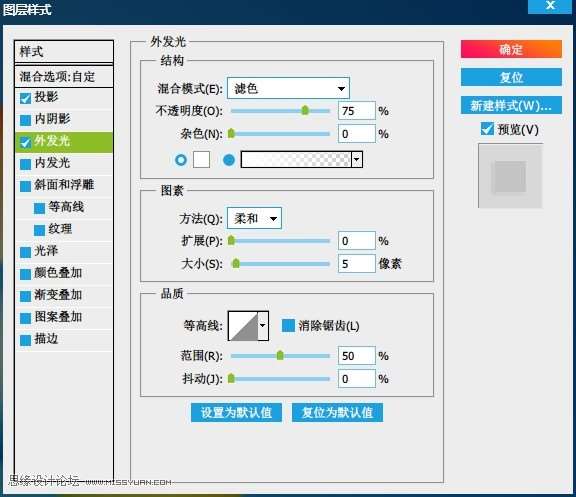Viewport: 576px width, 497px height.
Task: Click the 抖动 value field
Action: point(357,379)
